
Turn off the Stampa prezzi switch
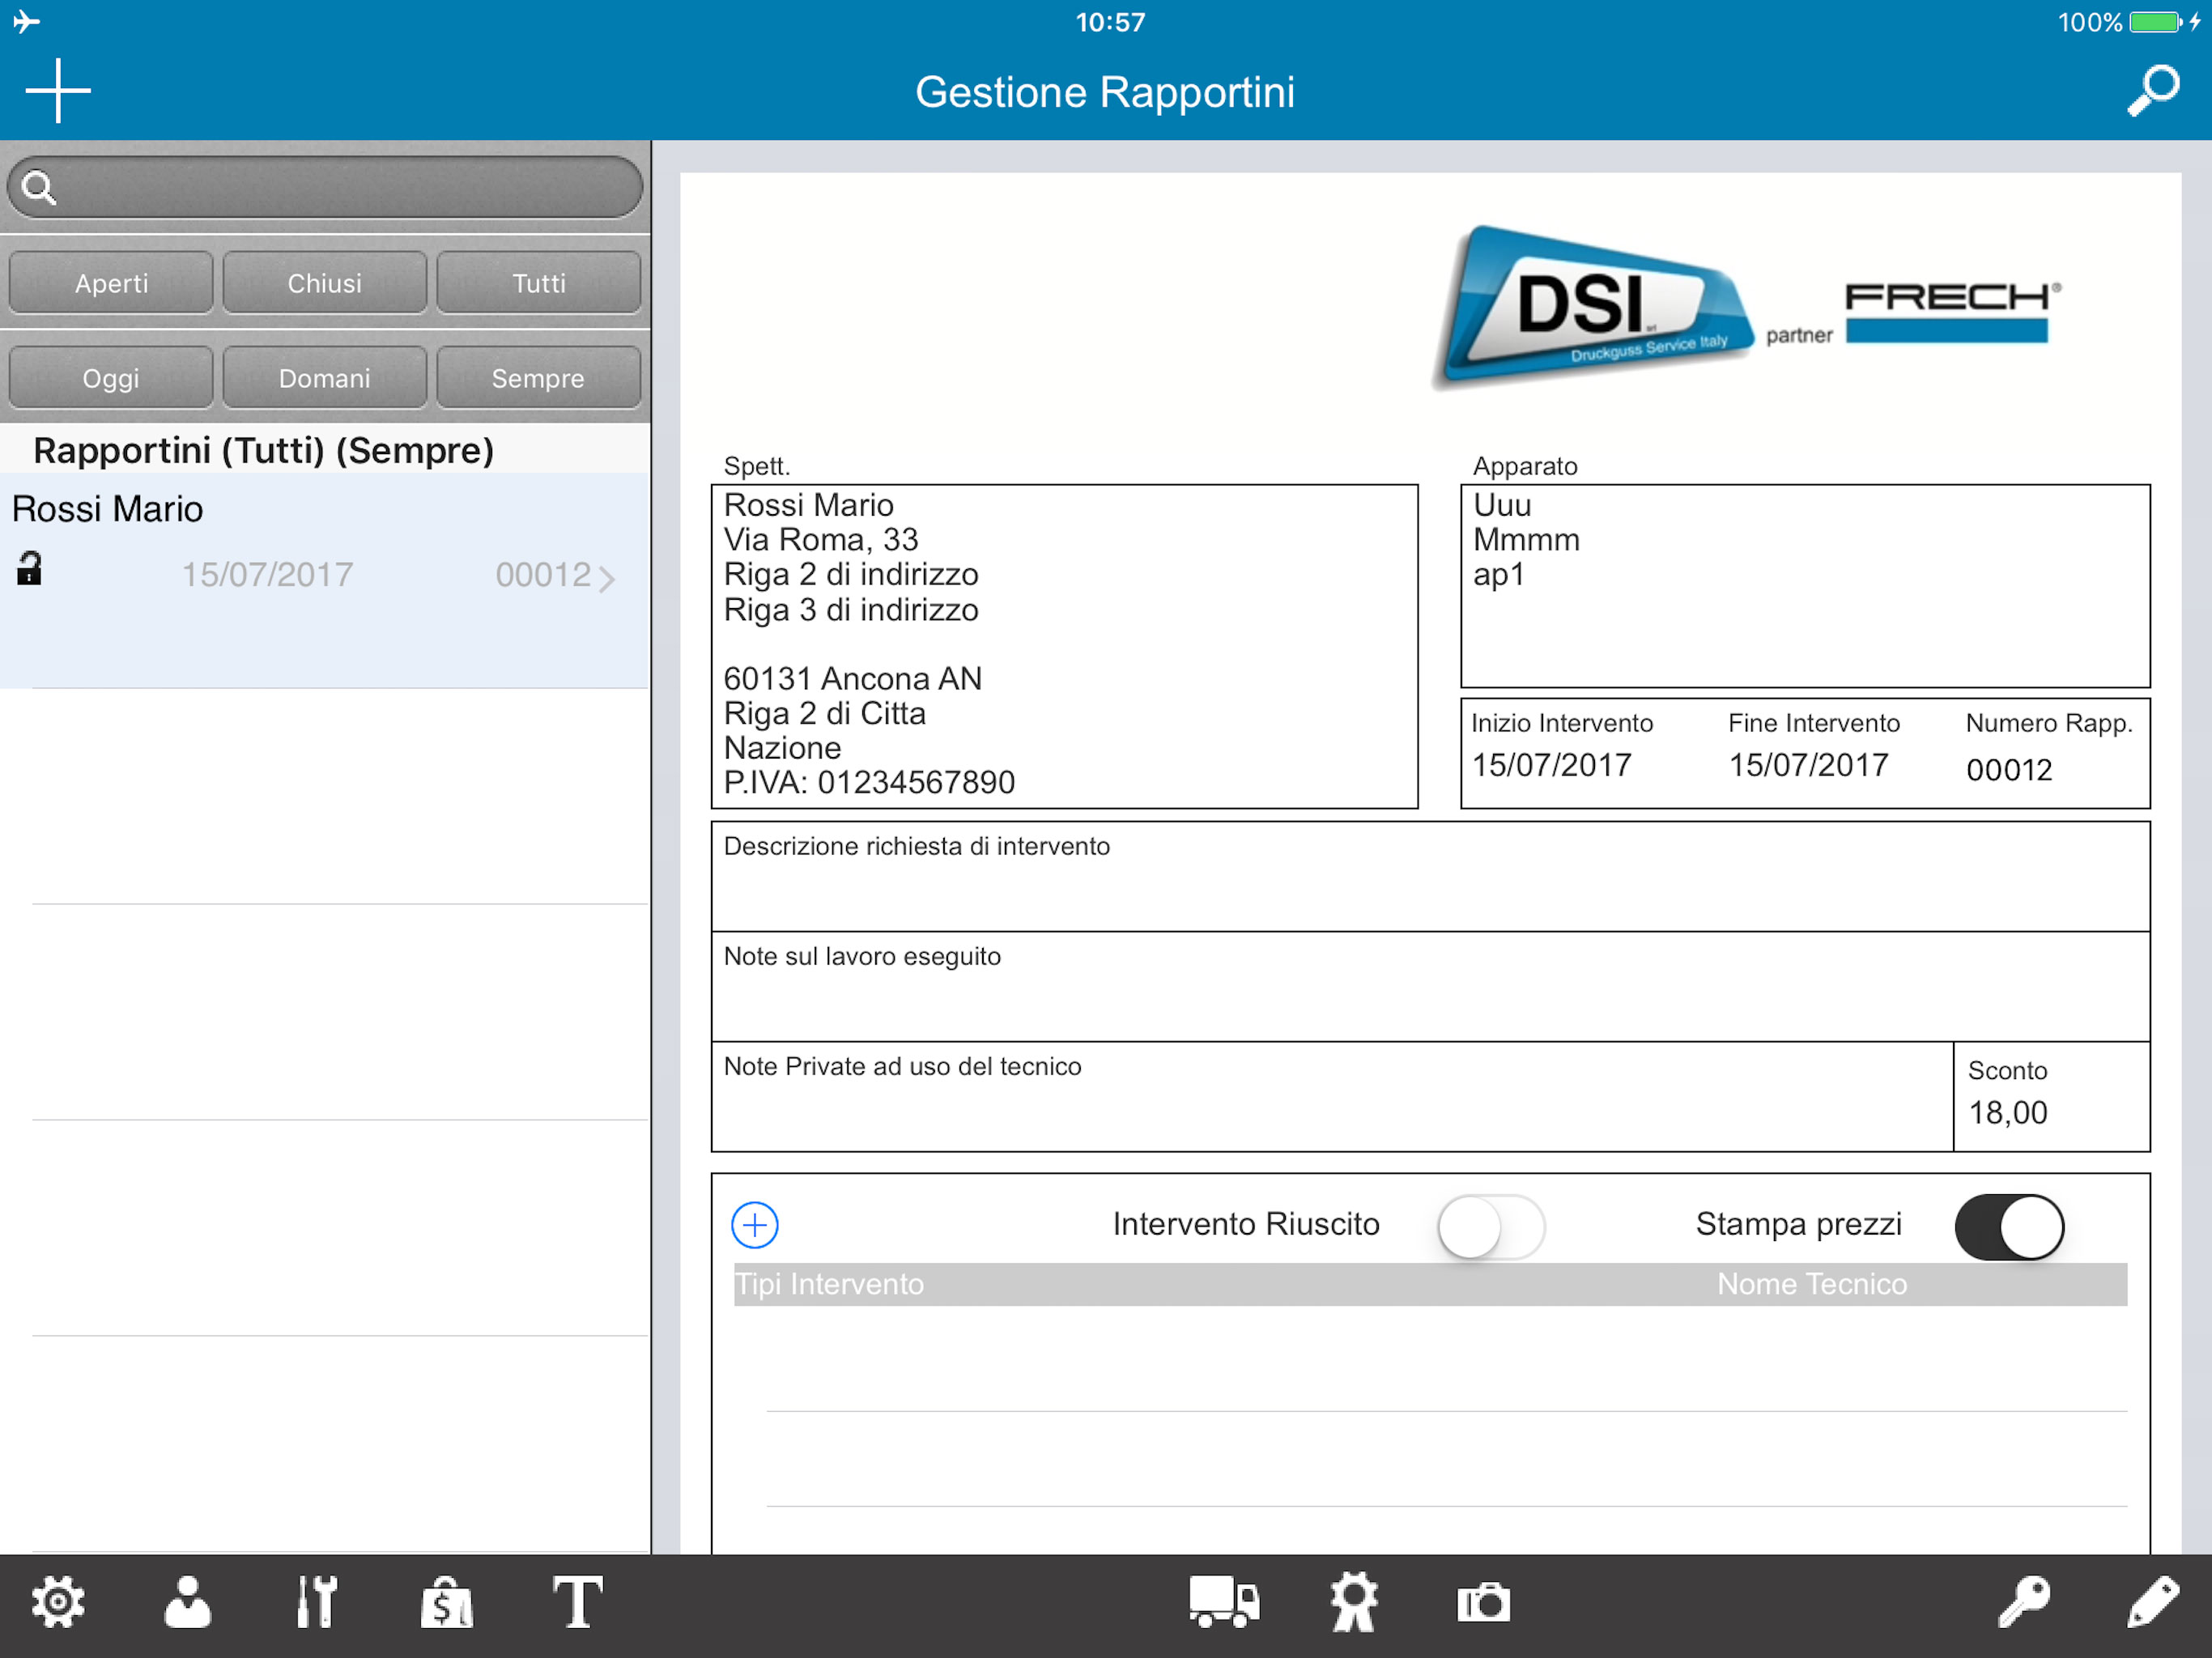[2009, 1226]
